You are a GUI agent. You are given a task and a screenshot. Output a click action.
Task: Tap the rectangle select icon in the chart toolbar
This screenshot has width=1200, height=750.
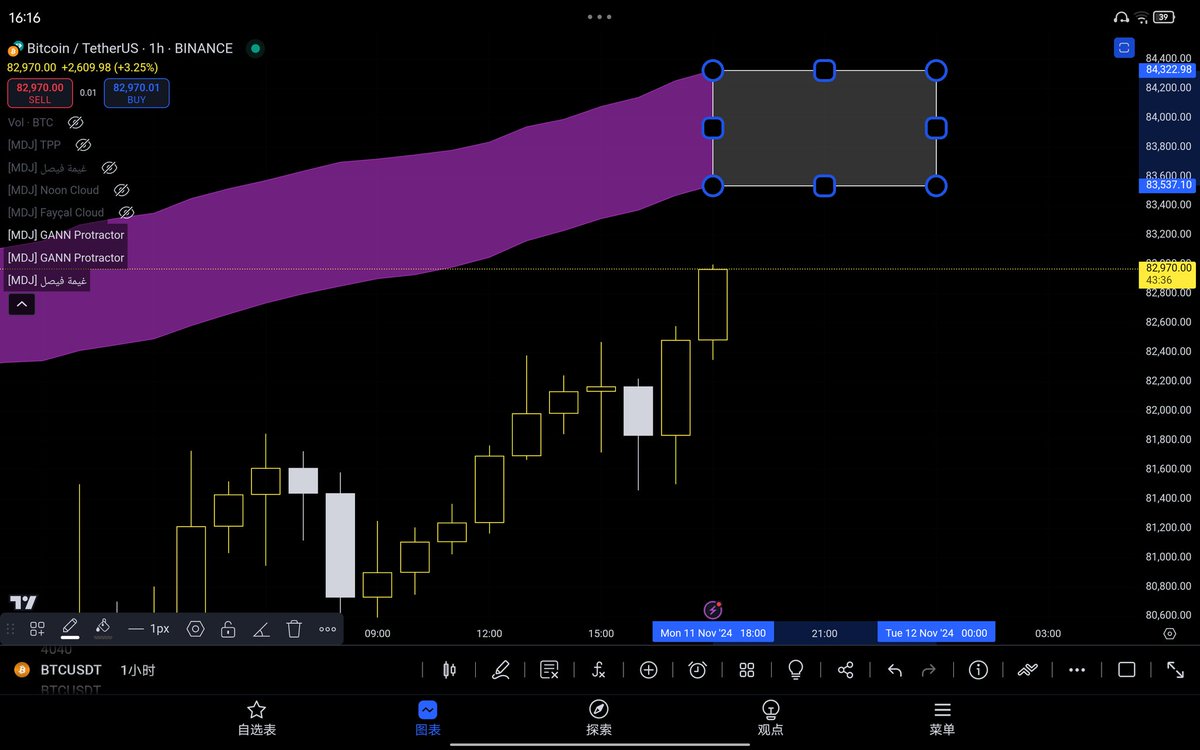(1126, 670)
